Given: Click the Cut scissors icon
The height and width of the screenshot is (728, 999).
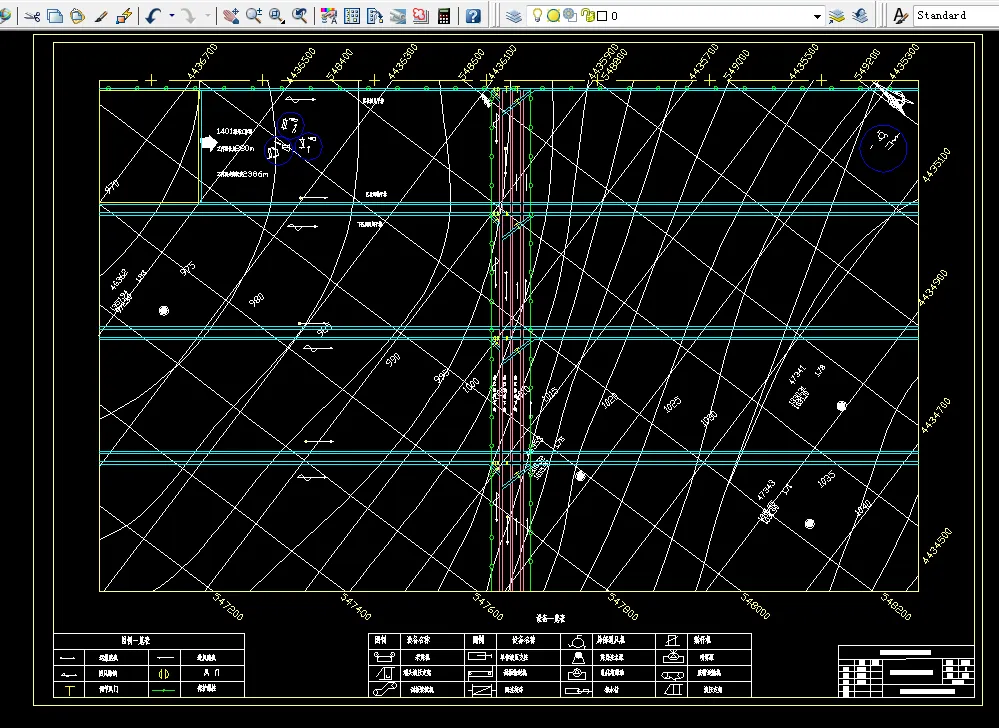Looking at the screenshot, I should pos(32,16).
